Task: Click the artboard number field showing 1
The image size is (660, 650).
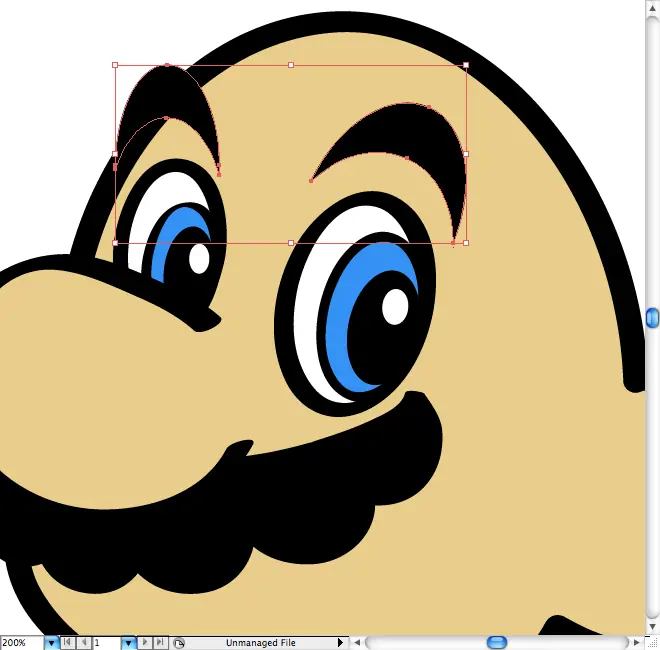Action: coord(106,643)
